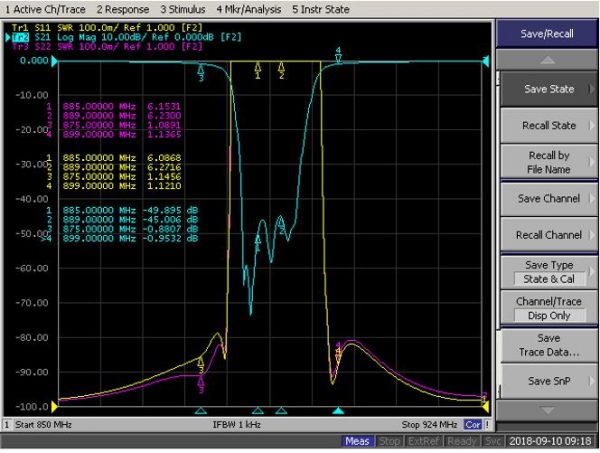
Task: Expand Save SnP arrow
Action: click(592, 381)
